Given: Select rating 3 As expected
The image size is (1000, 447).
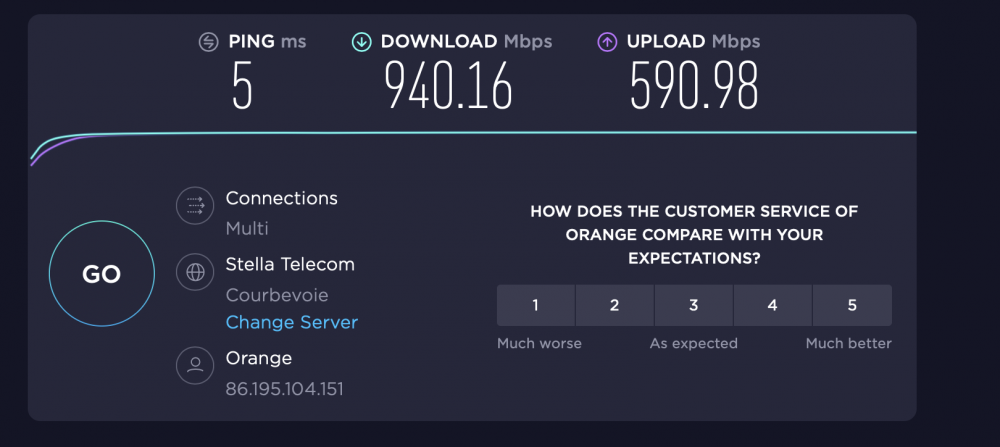Looking at the screenshot, I should click(x=694, y=305).
